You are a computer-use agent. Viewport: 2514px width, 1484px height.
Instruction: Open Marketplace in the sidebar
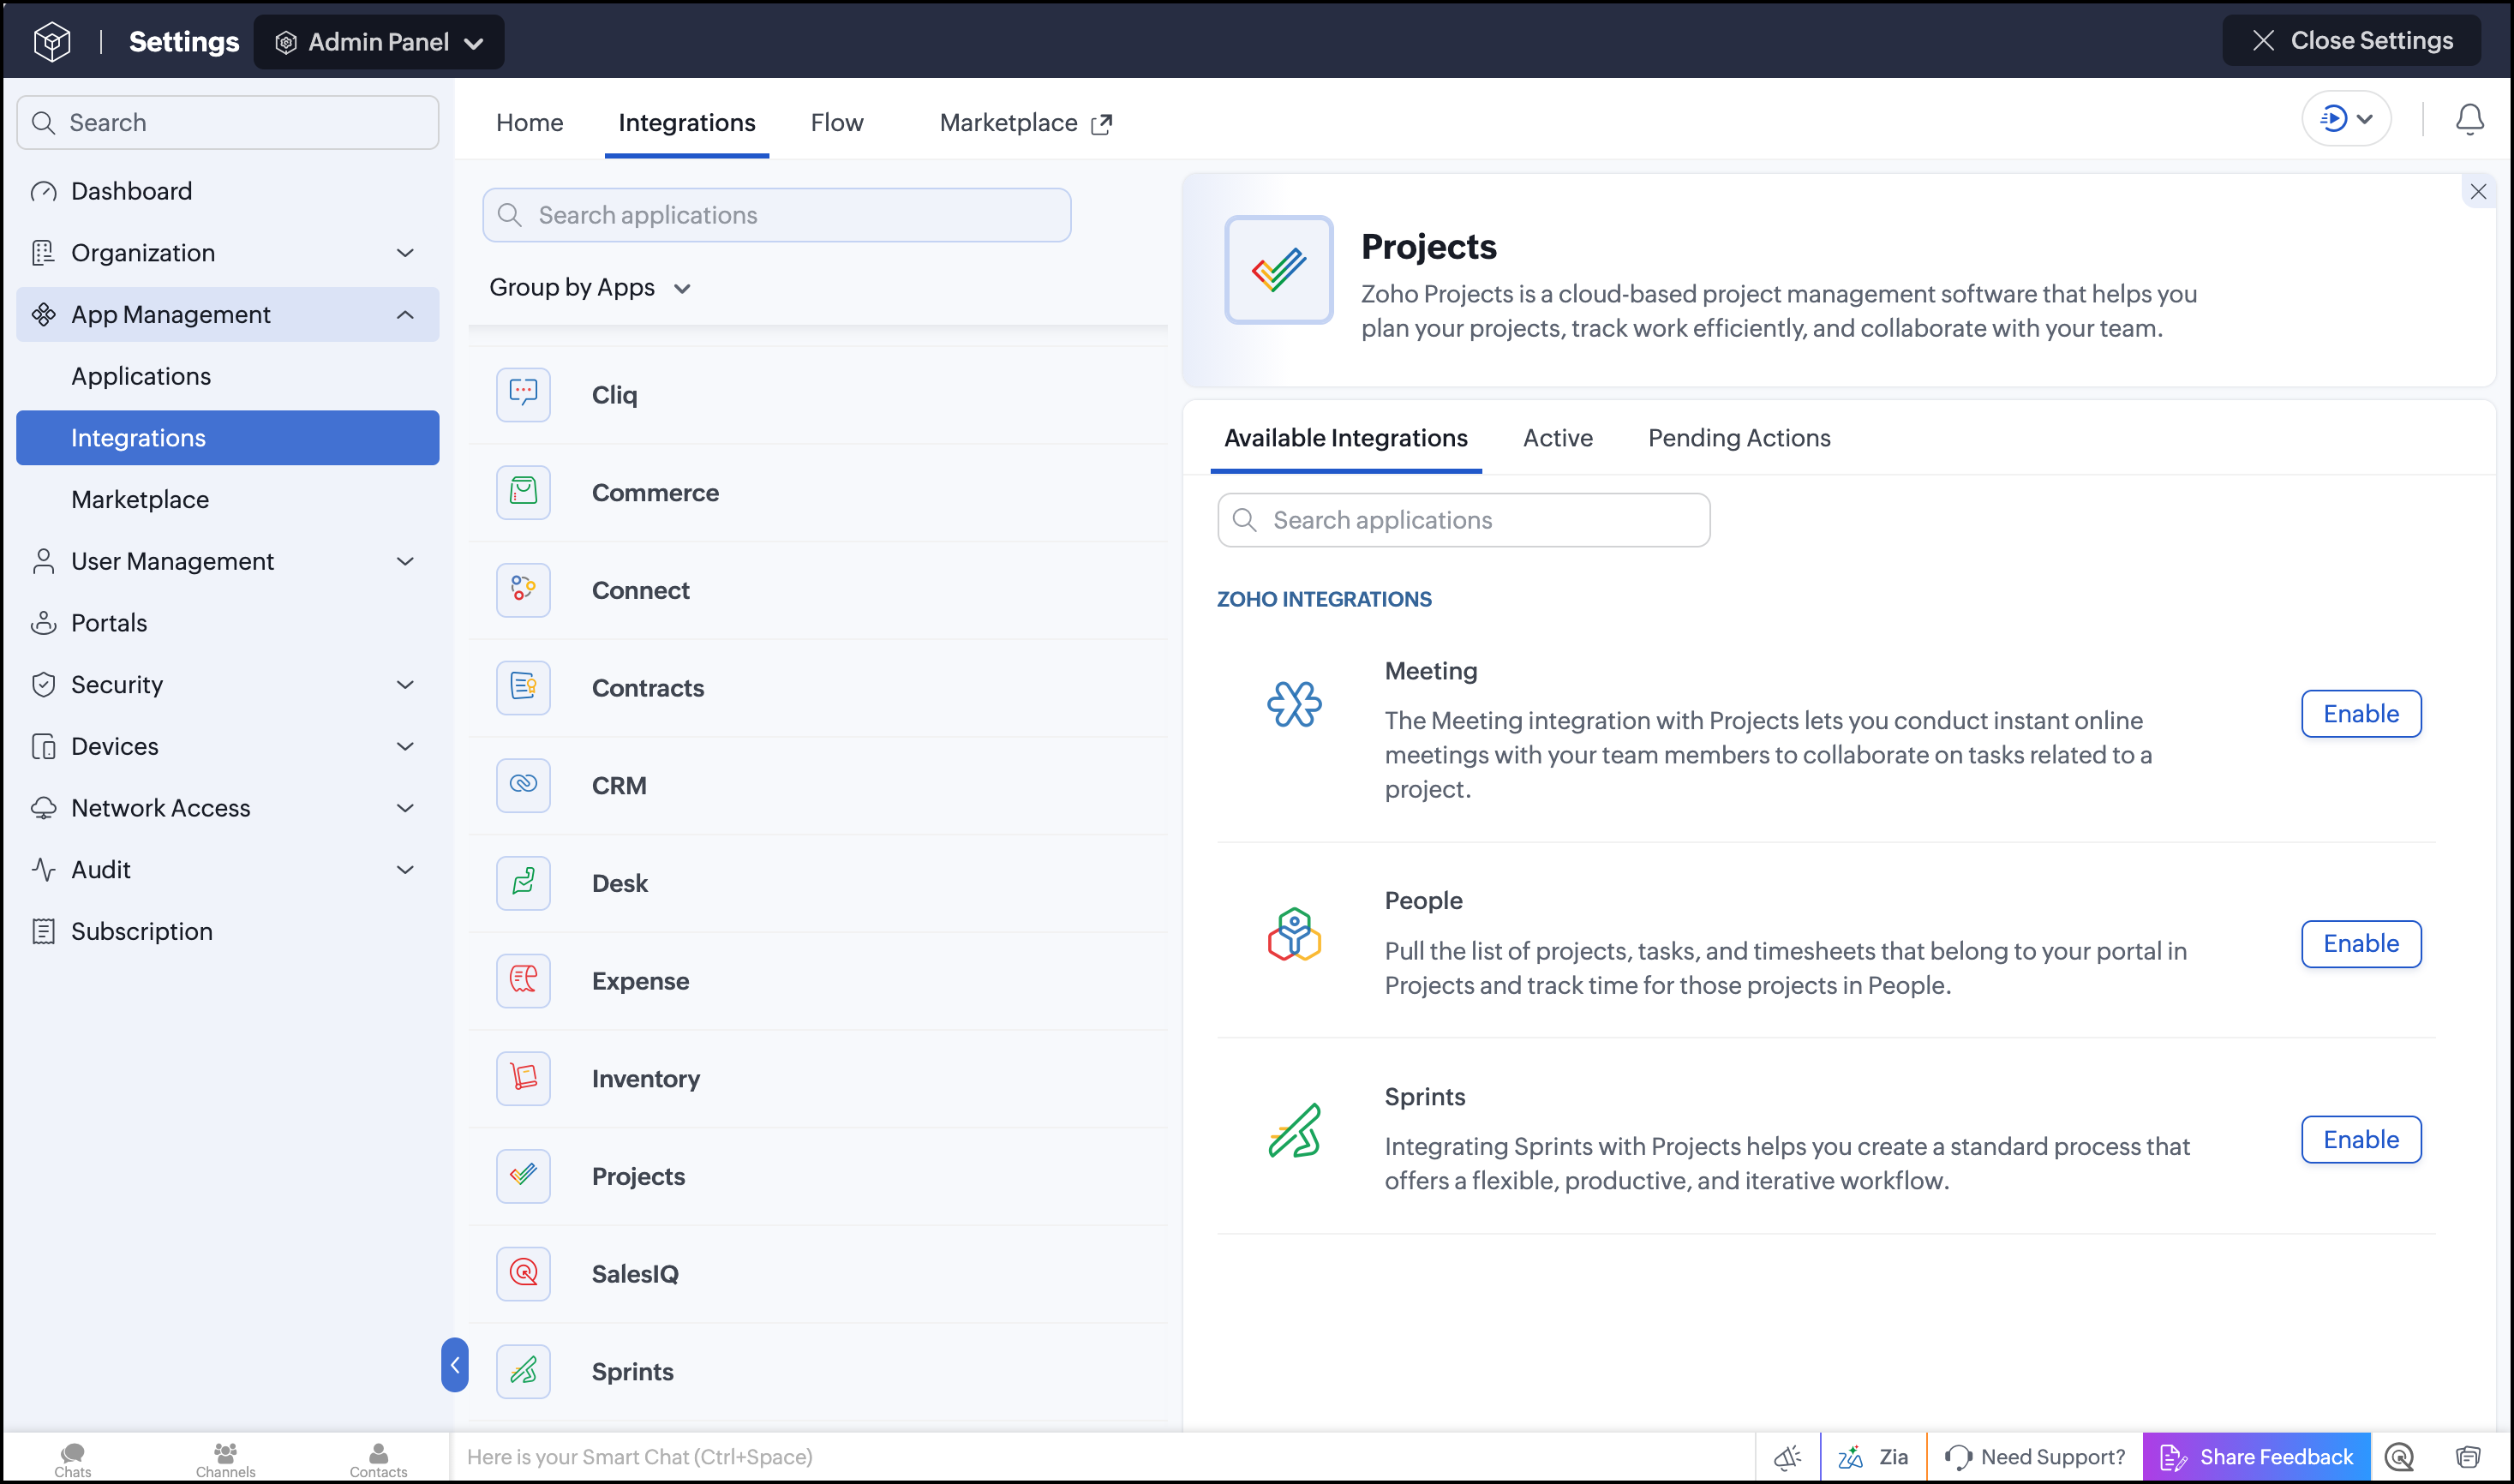coord(227,499)
